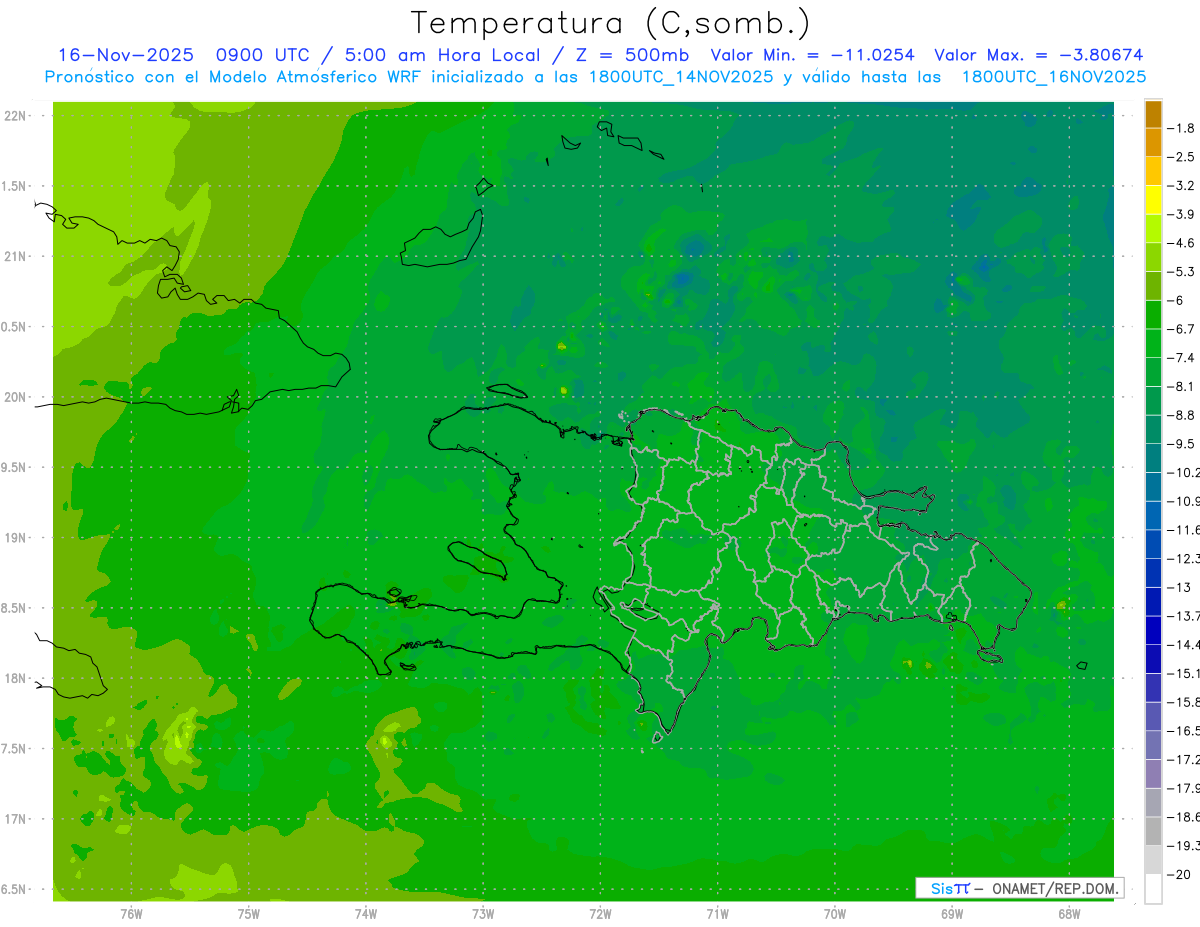Screen dimensions: 1200x927
Task: Click the 76W longitude label
Action: [x=131, y=913]
